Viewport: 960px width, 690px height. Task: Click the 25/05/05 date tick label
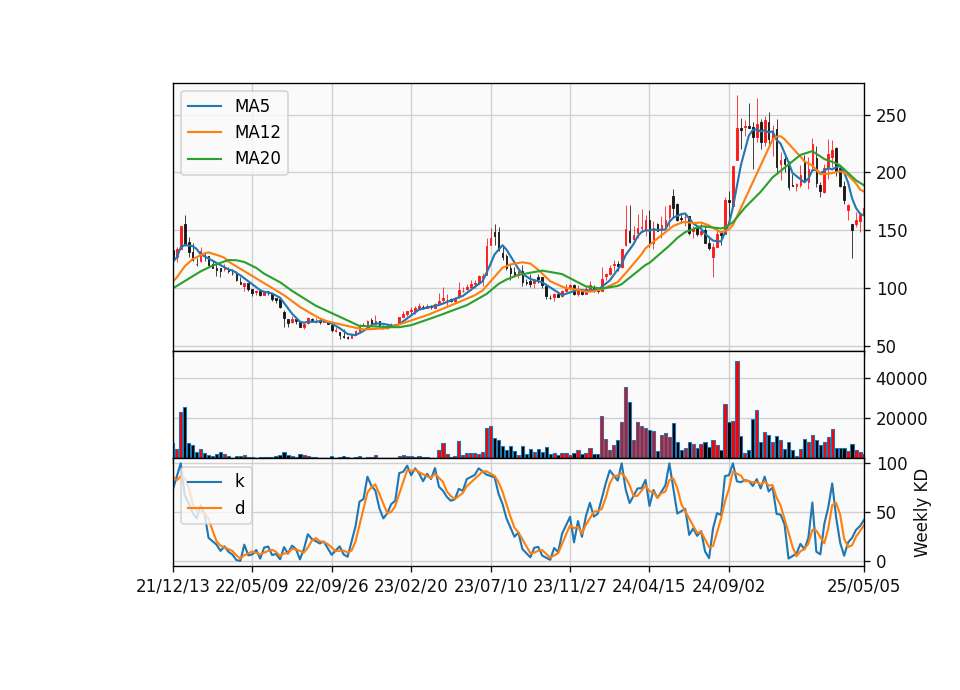pos(863,586)
